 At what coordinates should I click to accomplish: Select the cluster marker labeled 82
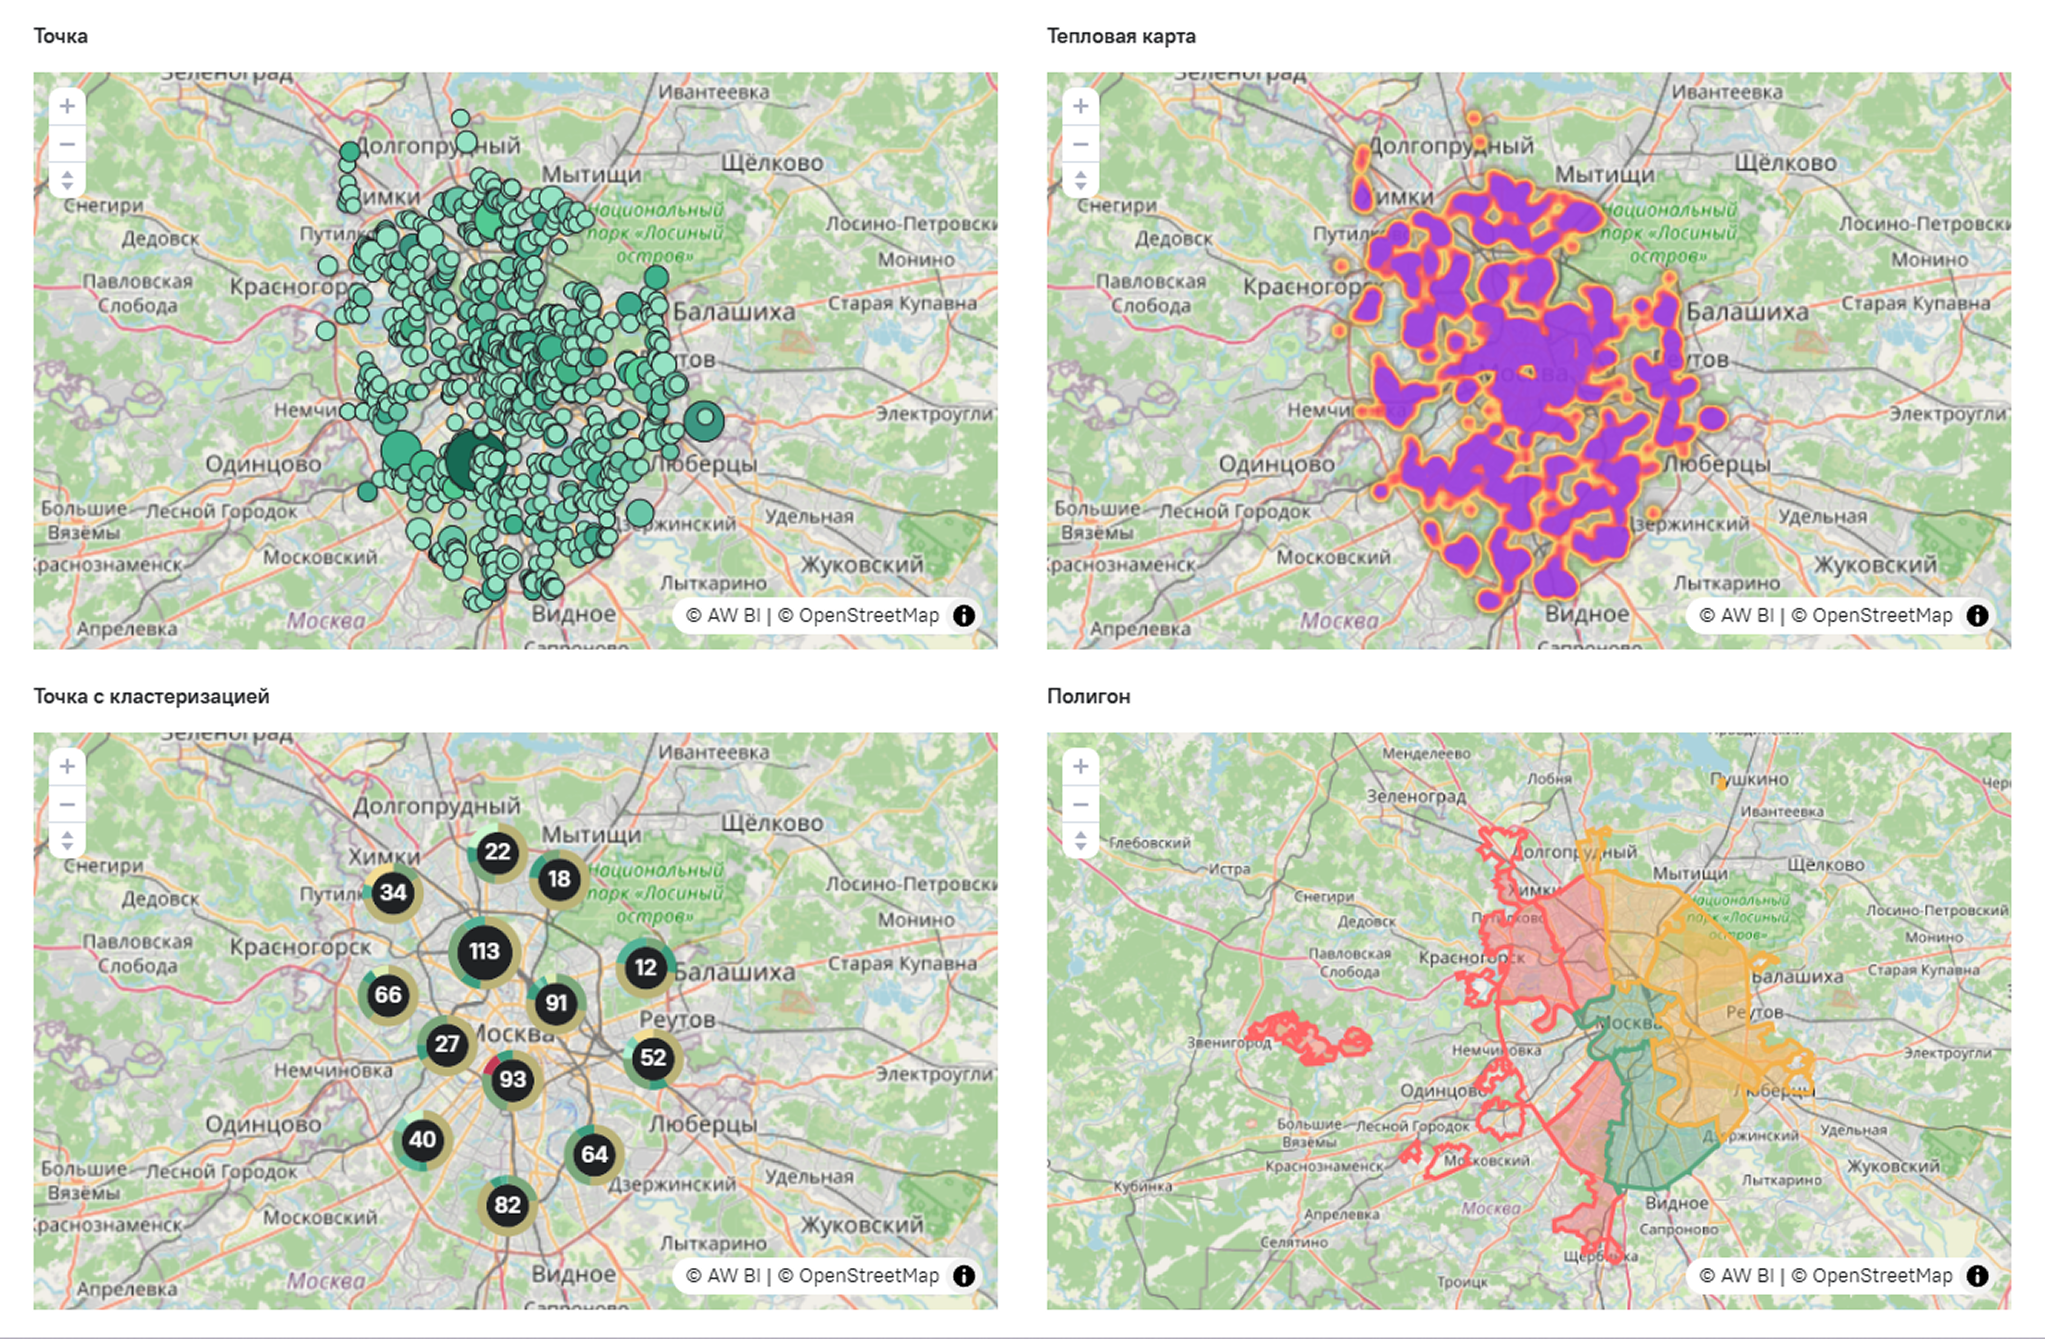[x=508, y=1206]
